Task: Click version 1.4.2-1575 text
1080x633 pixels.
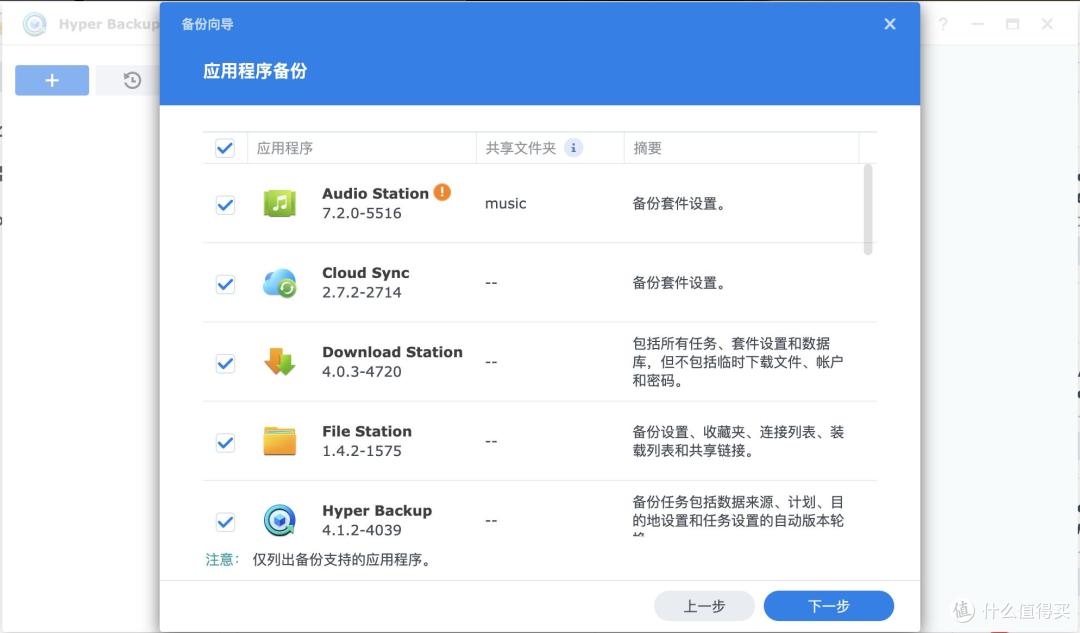Action: [x=362, y=451]
